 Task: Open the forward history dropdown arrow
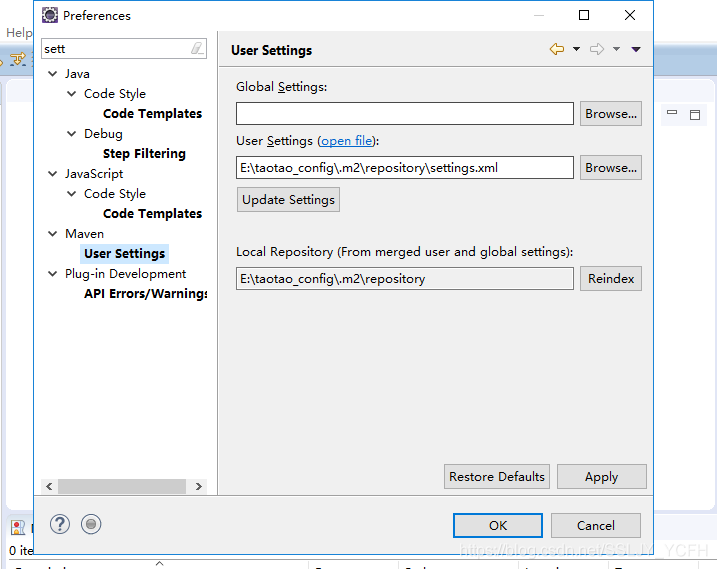click(x=616, y=49)
